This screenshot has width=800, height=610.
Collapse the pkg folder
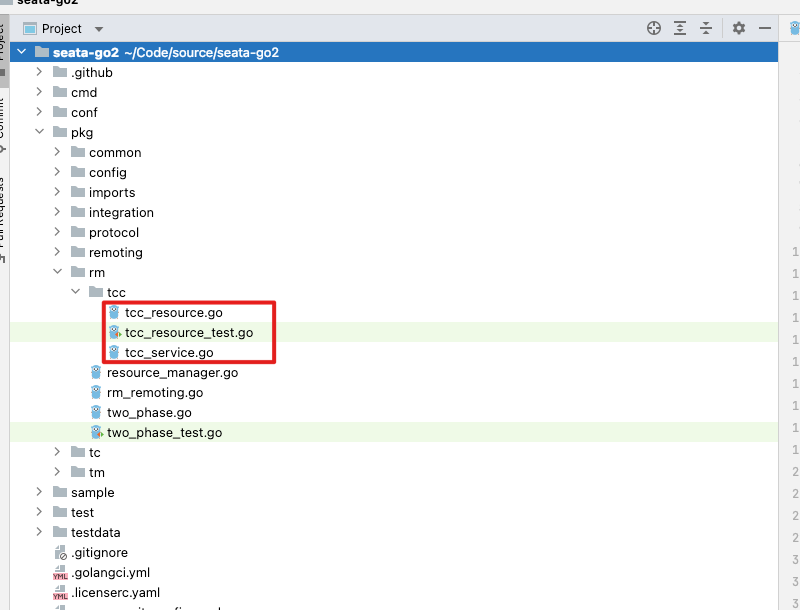click(x=39, y=132)
